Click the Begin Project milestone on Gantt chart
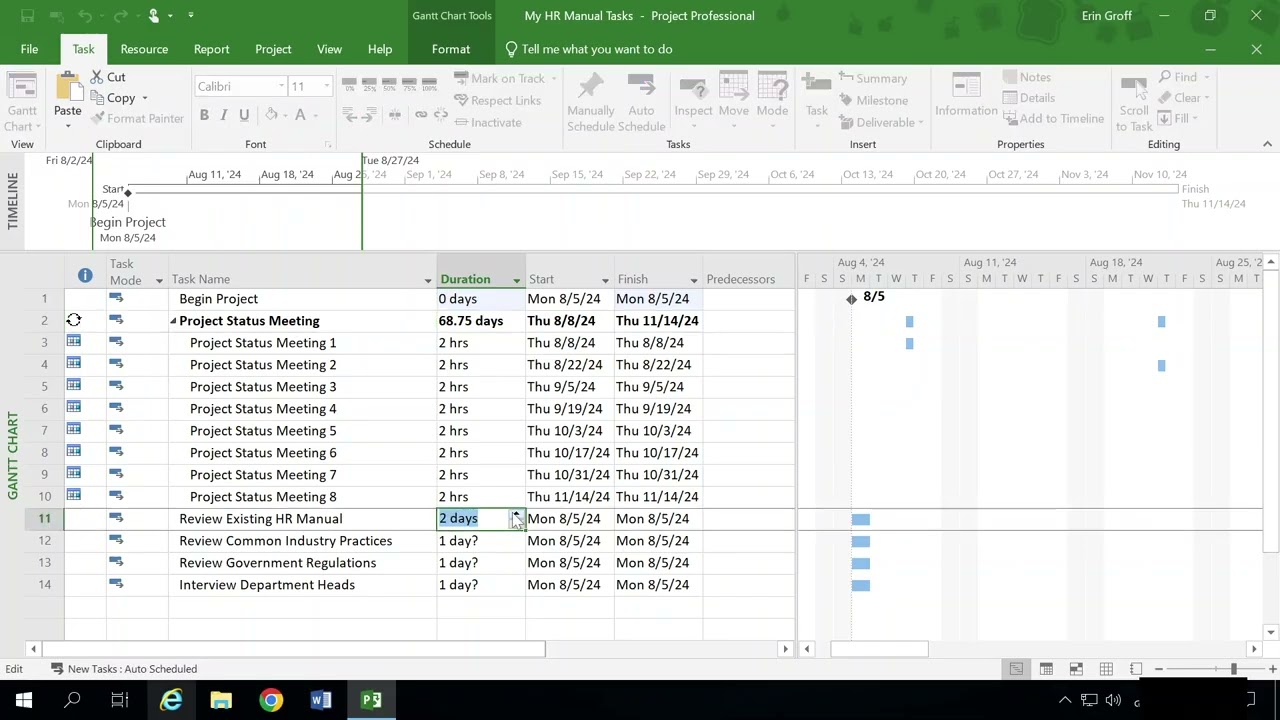This screenshot has width=1280, height=720. [851, 298]
